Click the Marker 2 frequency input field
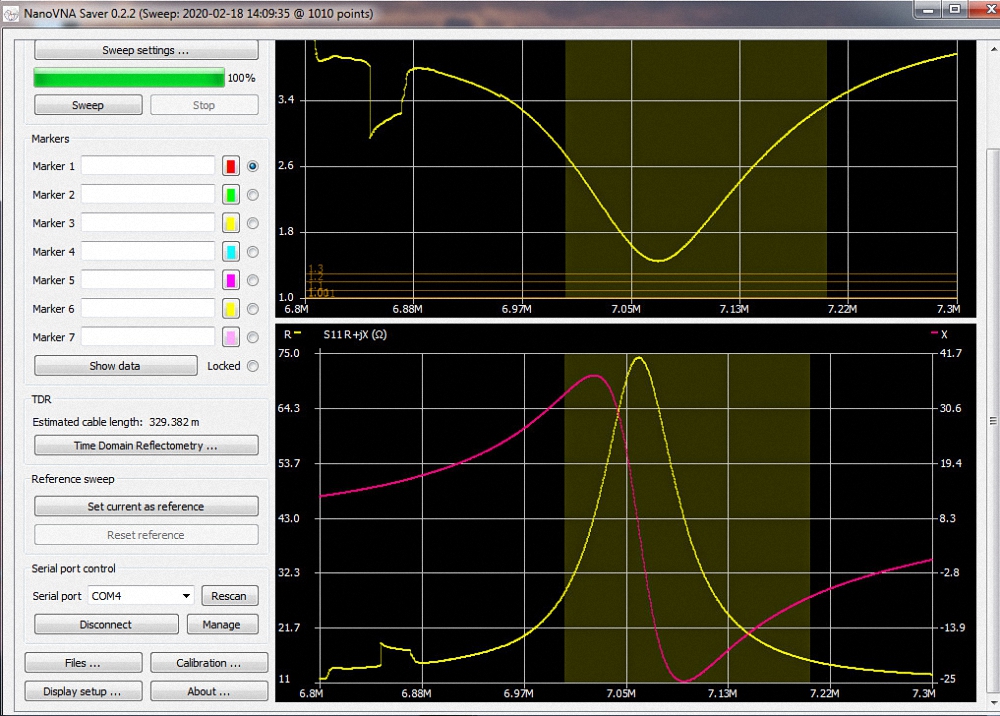Viewport: 1000px width, 716px height. [x=148, y=194]
